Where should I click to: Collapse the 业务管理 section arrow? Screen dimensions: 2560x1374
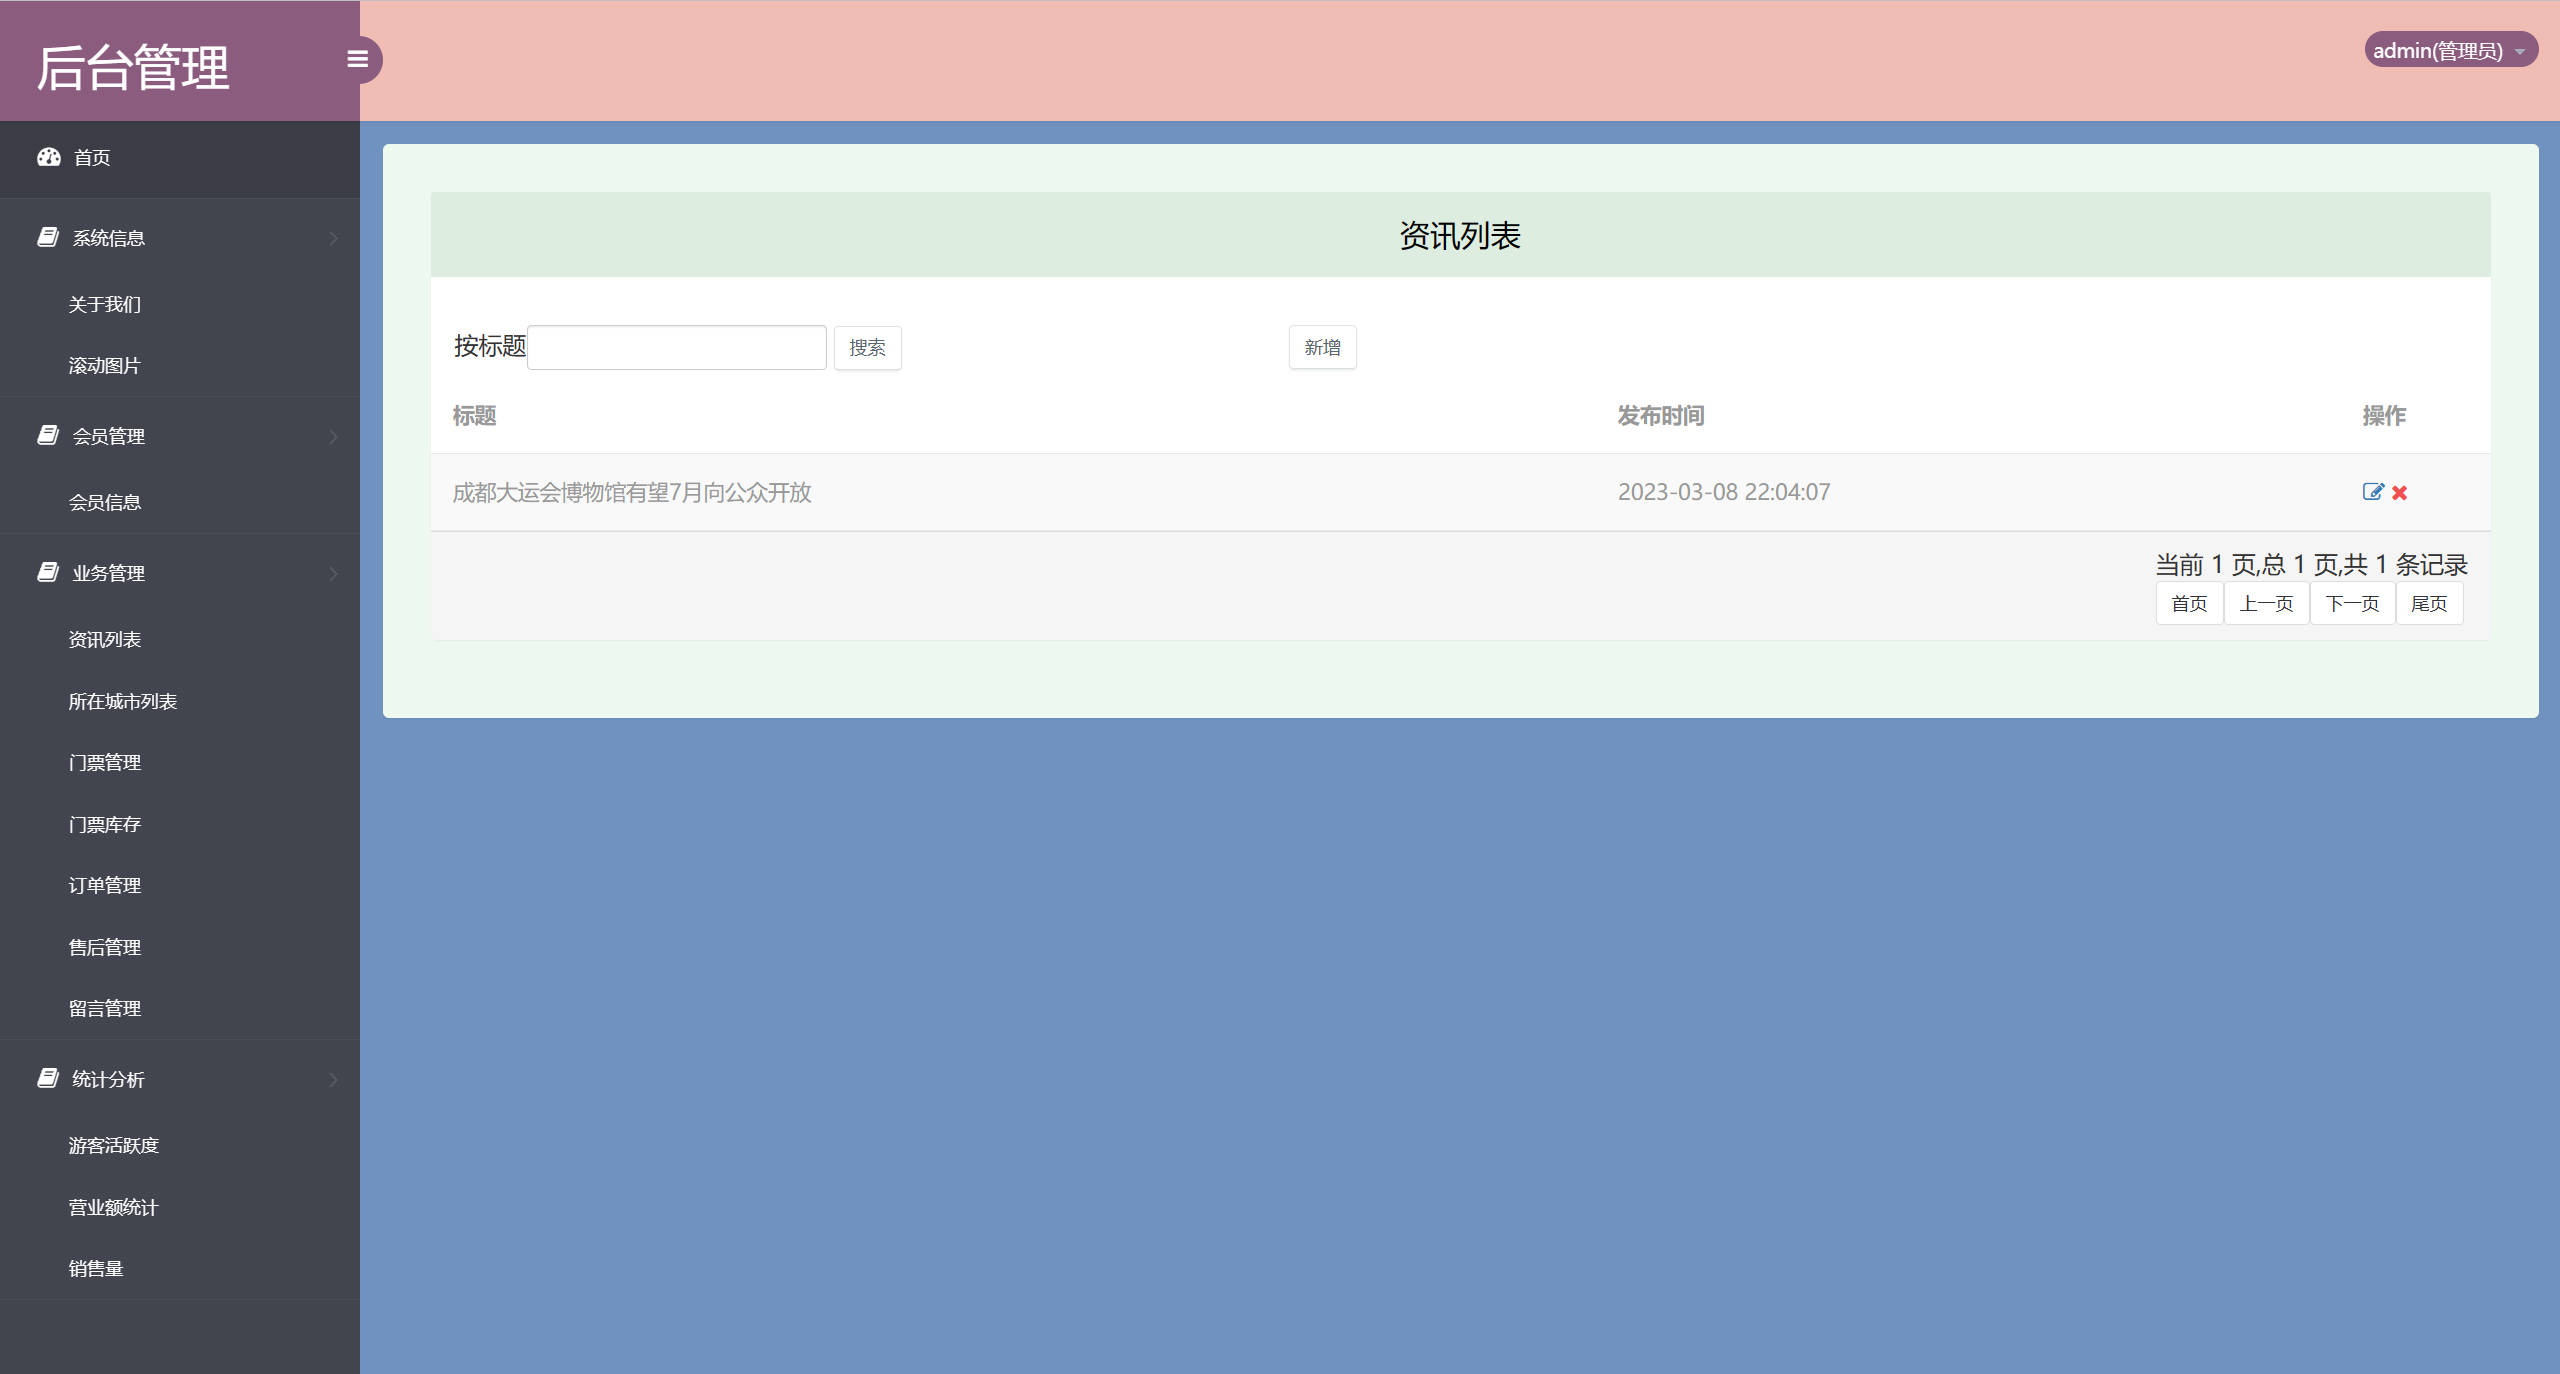pyautogui.click(x=333, y=573)
